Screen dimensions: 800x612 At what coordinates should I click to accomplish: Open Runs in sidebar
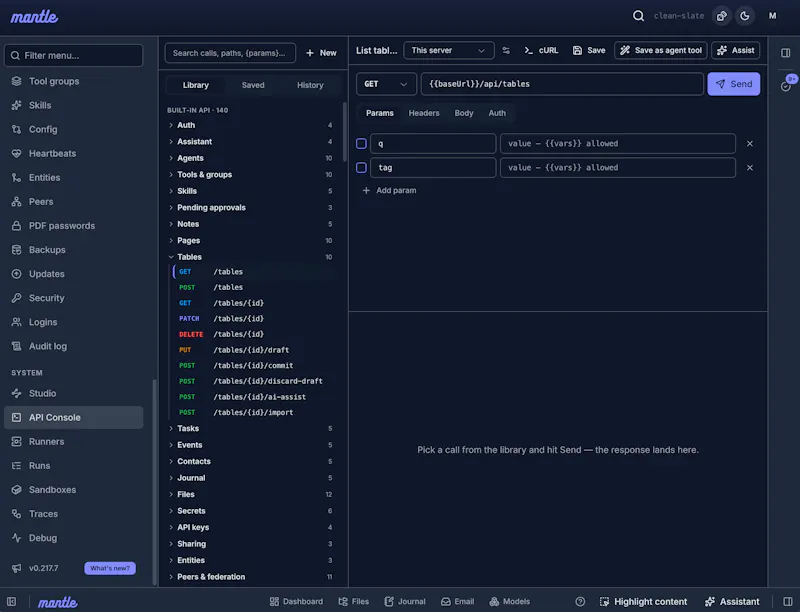73,466
